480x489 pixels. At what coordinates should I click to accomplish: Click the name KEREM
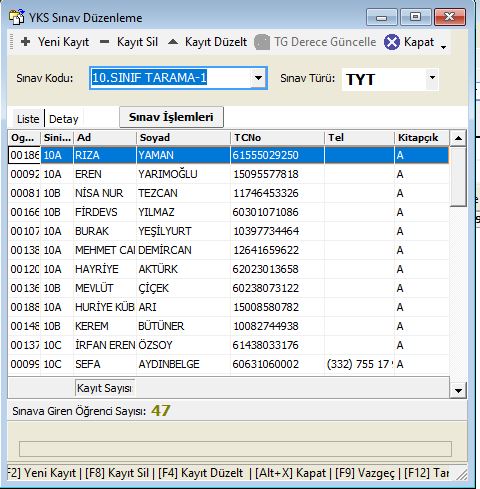coord(92,326)
